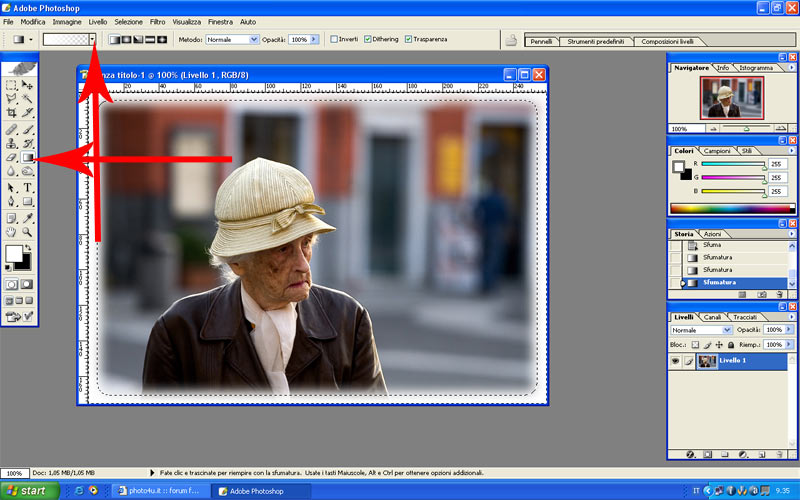This screenshot has width=800, height=500.
Task: Uncheck the Trasparenza option
Action: pos(408,39)
